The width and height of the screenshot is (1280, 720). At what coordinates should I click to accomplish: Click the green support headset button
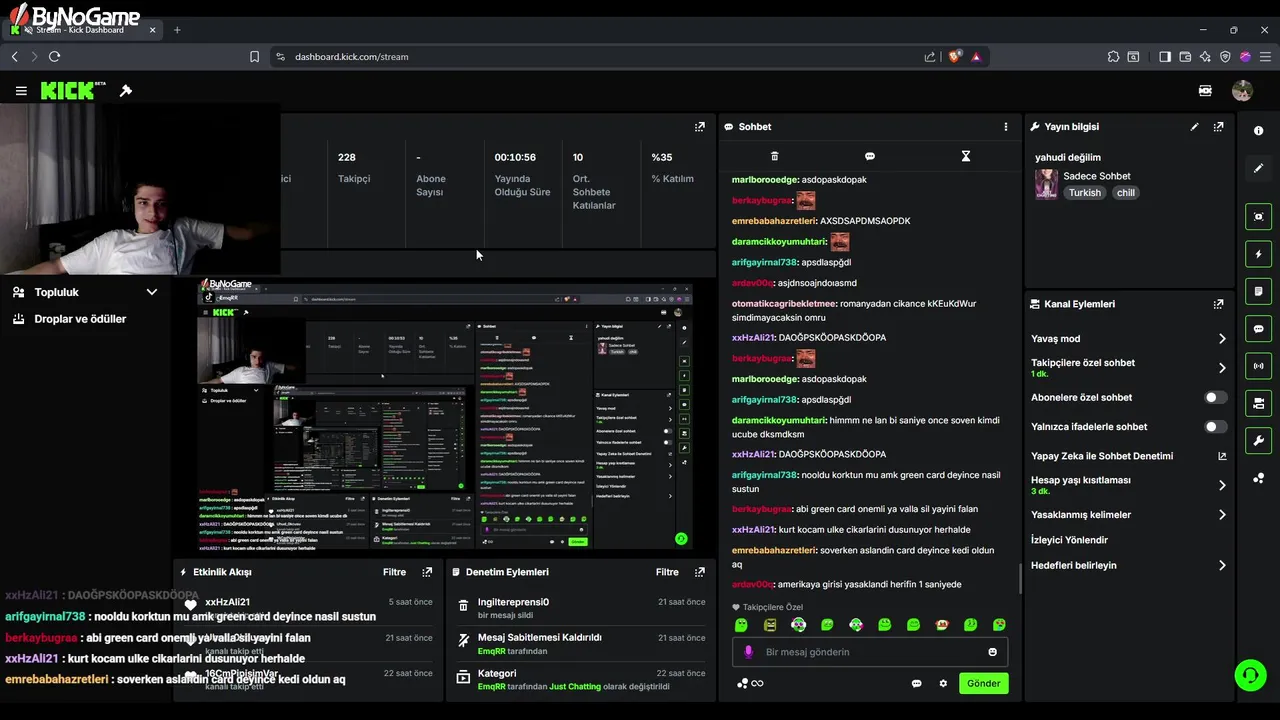(1250, 675)
